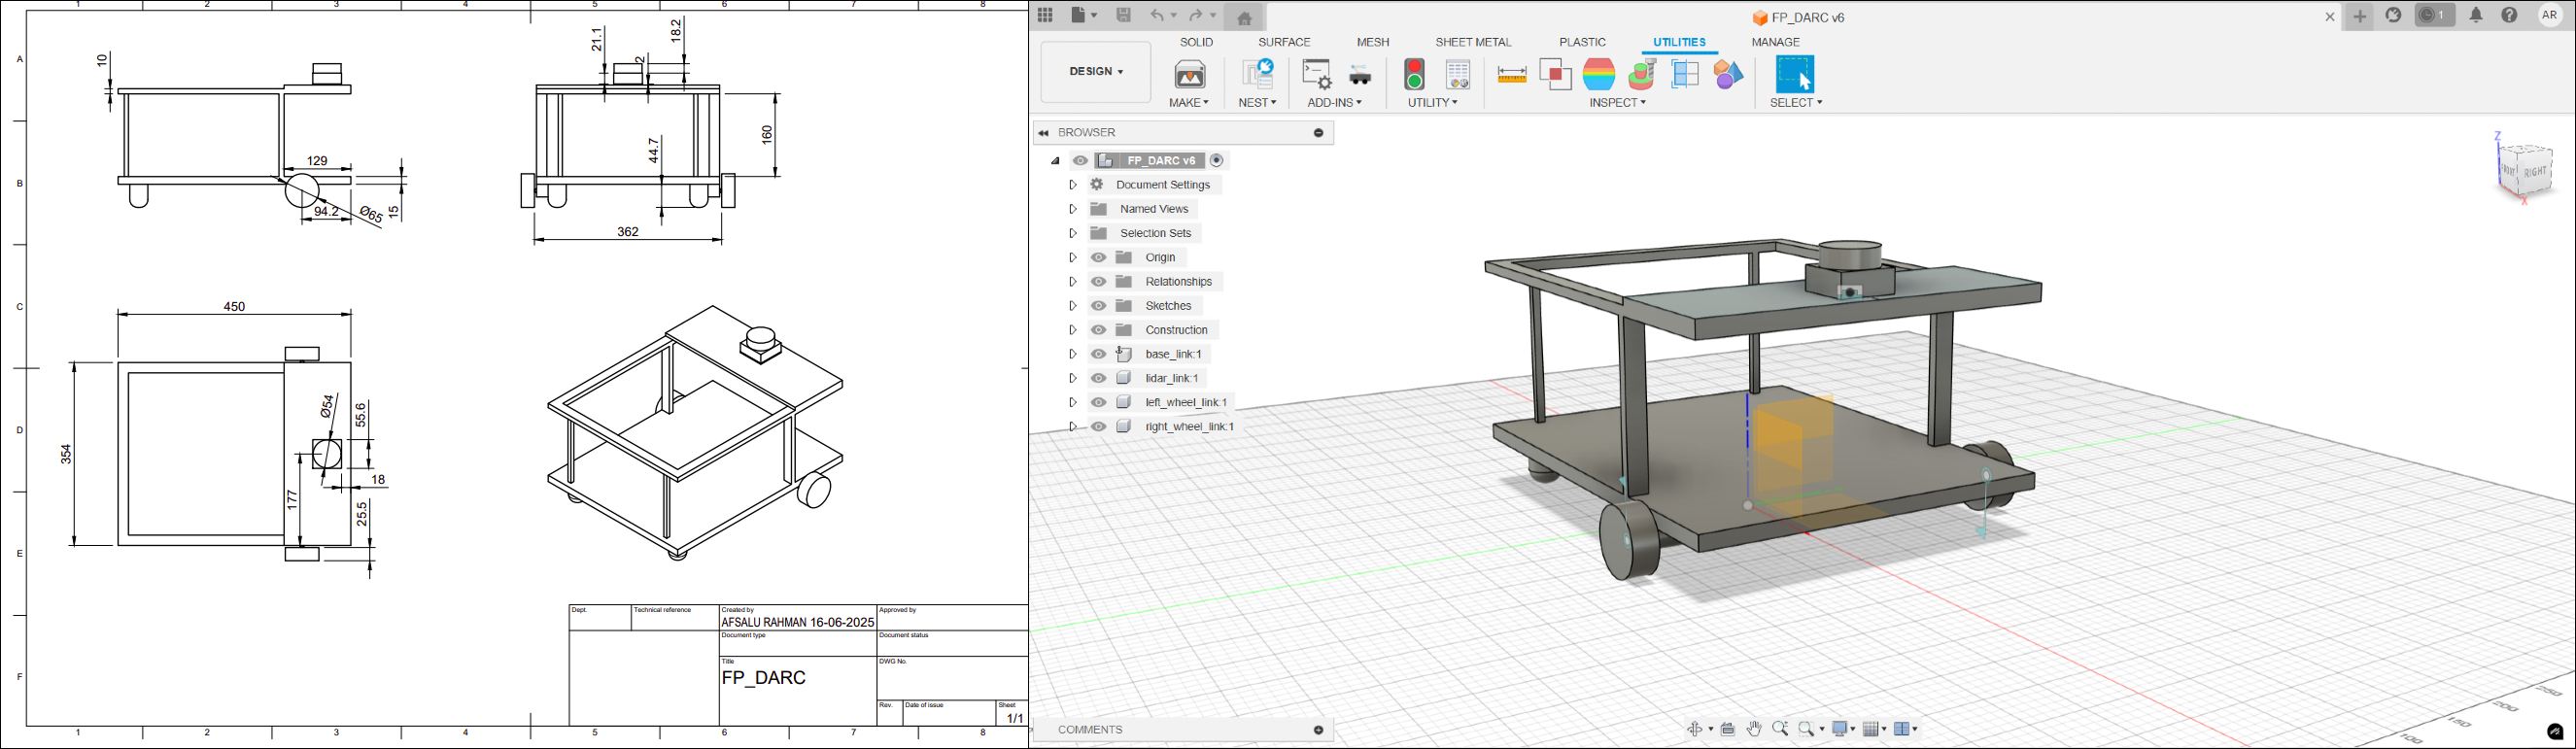
Task: Hide the base_link:1 component
Action: [x=1098, y=354]
